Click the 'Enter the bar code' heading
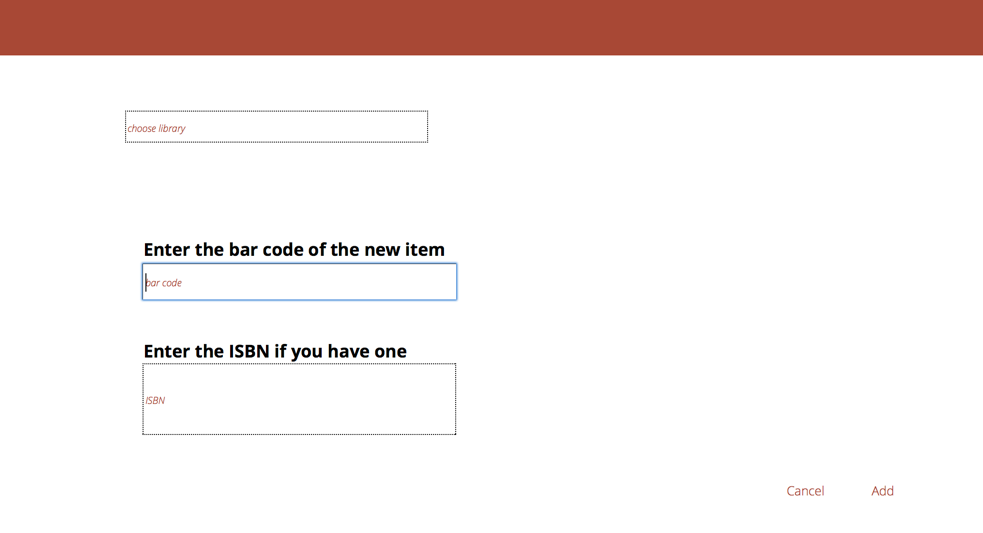This screenshot has width=983, height=533. 293,249
